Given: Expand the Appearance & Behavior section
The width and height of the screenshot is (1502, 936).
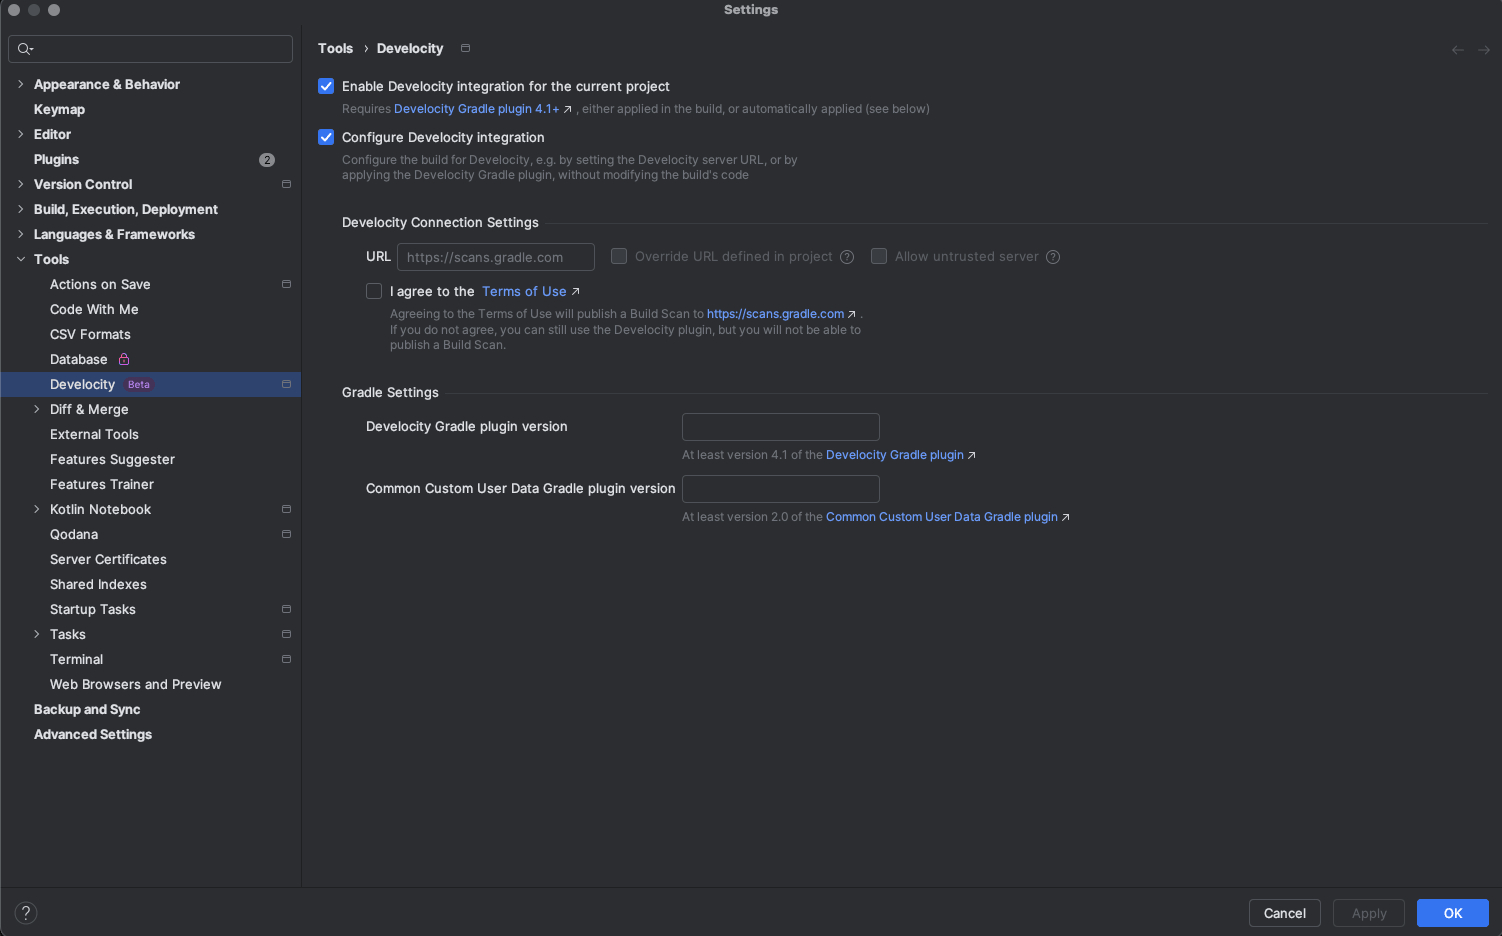Looking at the screenshot, I should (x=19, y=84).
